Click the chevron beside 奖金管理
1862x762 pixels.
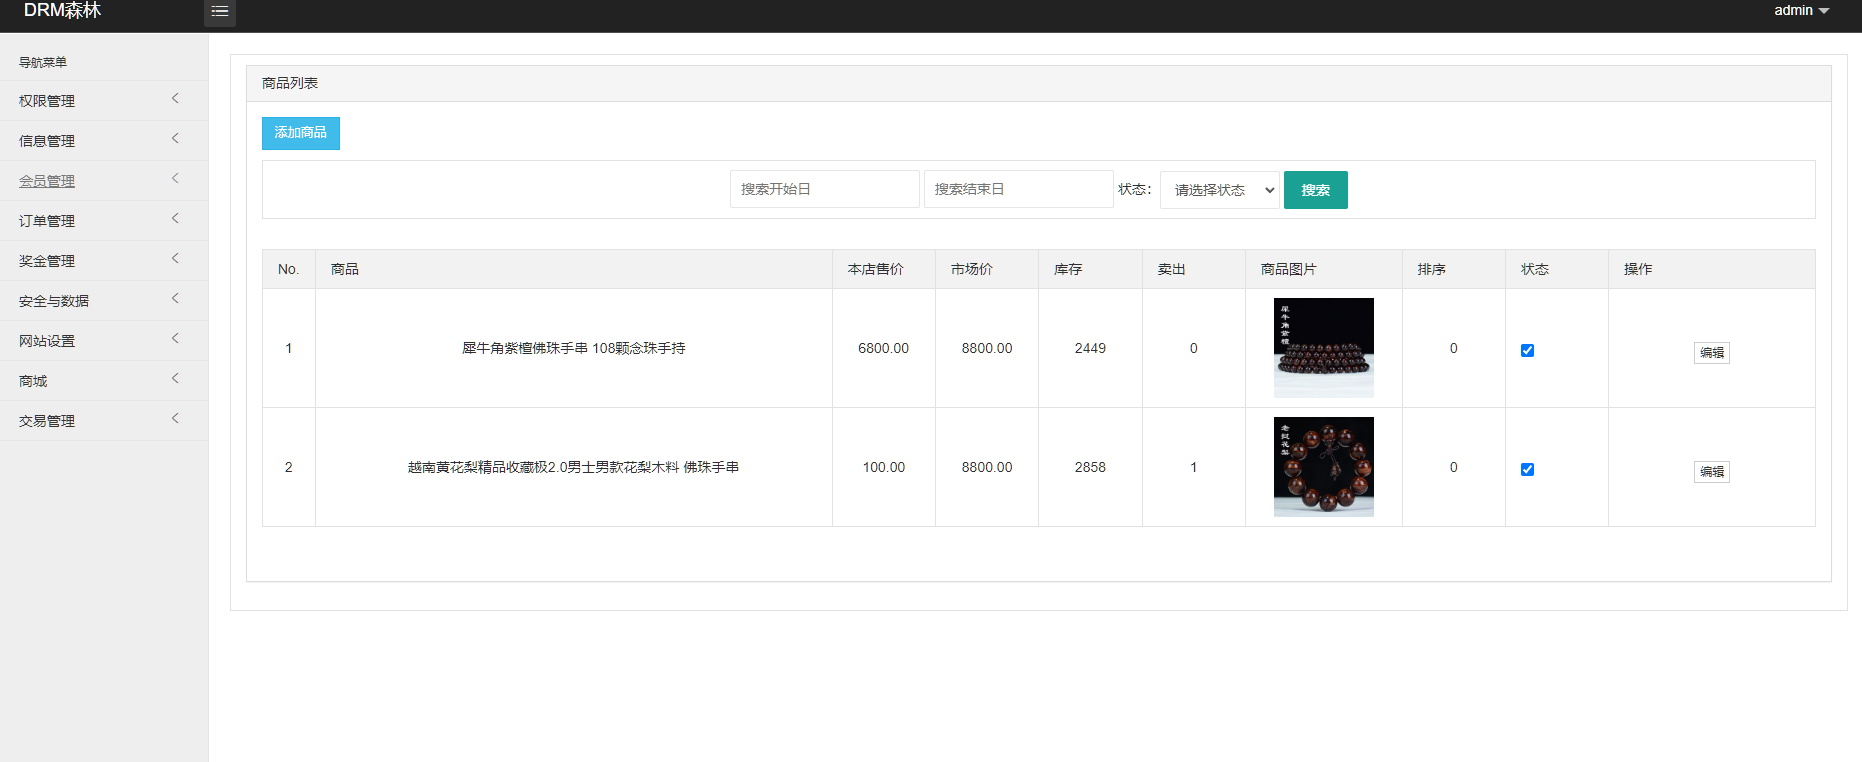point(175,259)
